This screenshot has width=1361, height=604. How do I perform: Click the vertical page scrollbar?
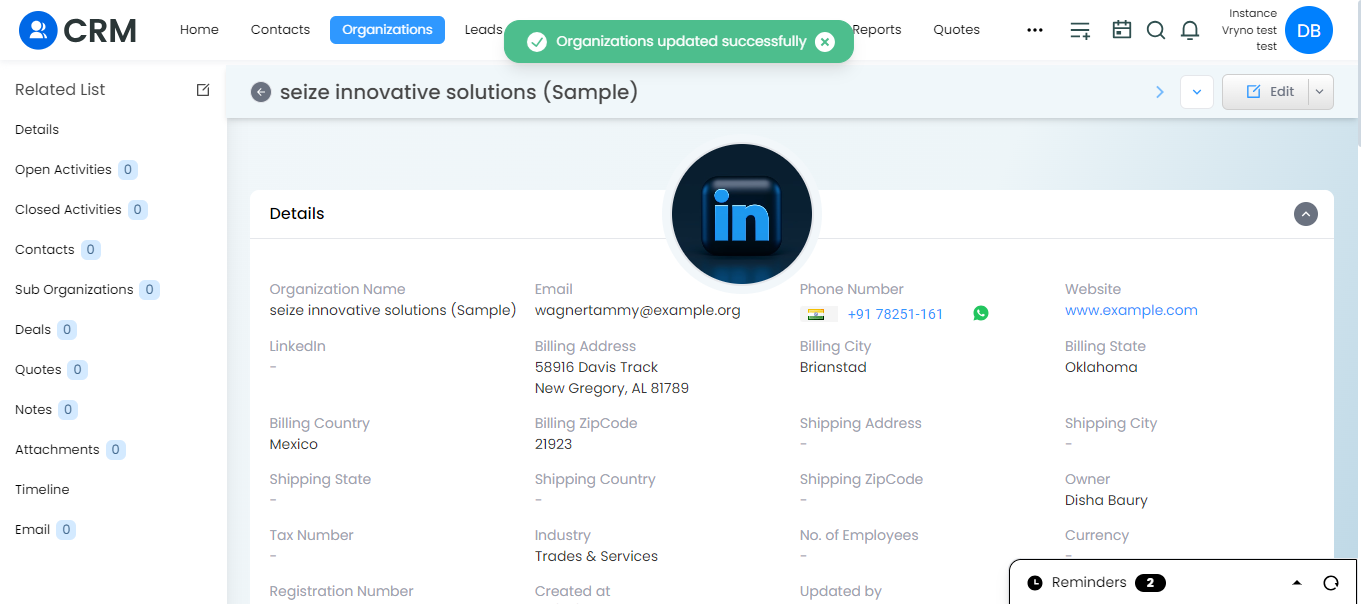(1357, 74)
